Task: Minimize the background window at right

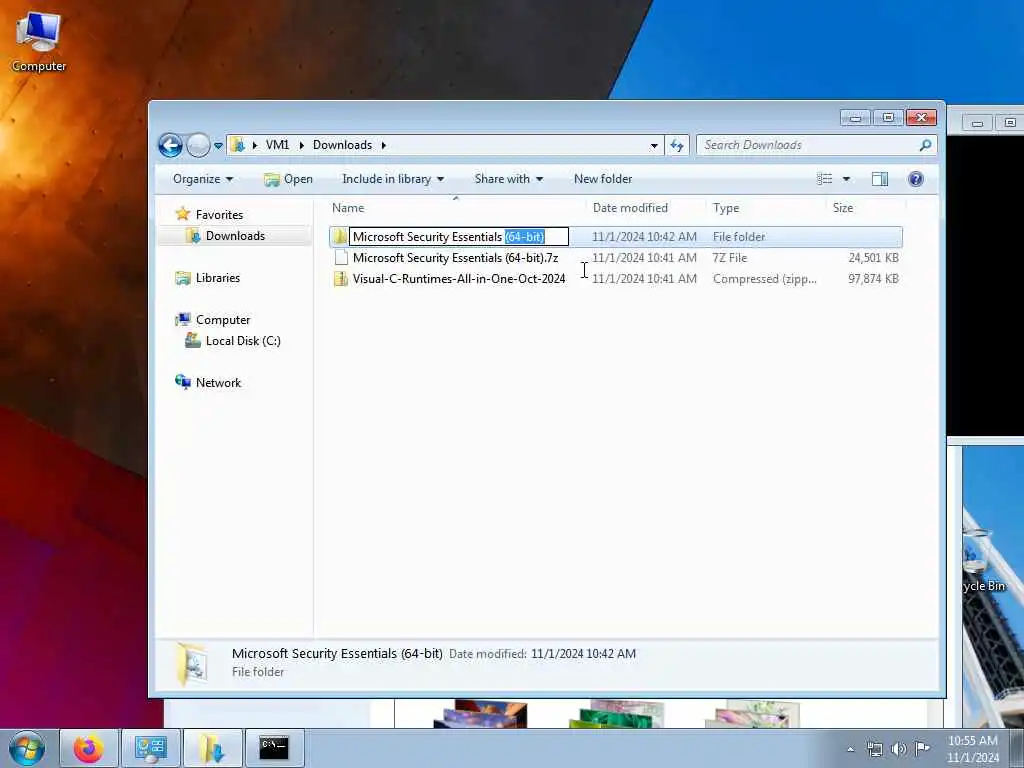Action: coord(977,123)
